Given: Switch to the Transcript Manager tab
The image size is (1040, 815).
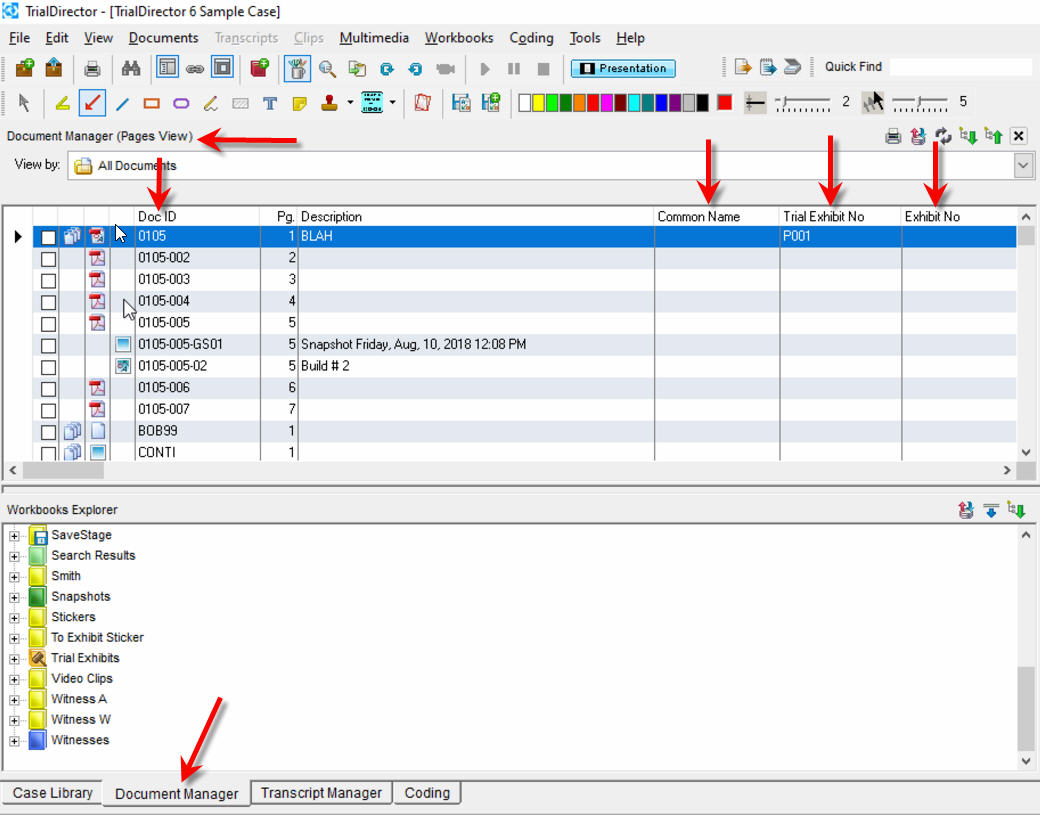Looking at the screenshot, I should (322, 793).
